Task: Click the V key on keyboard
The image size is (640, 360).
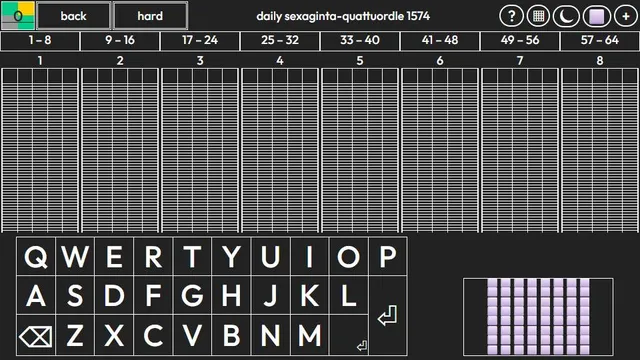Action: click(x=192, y=336)
